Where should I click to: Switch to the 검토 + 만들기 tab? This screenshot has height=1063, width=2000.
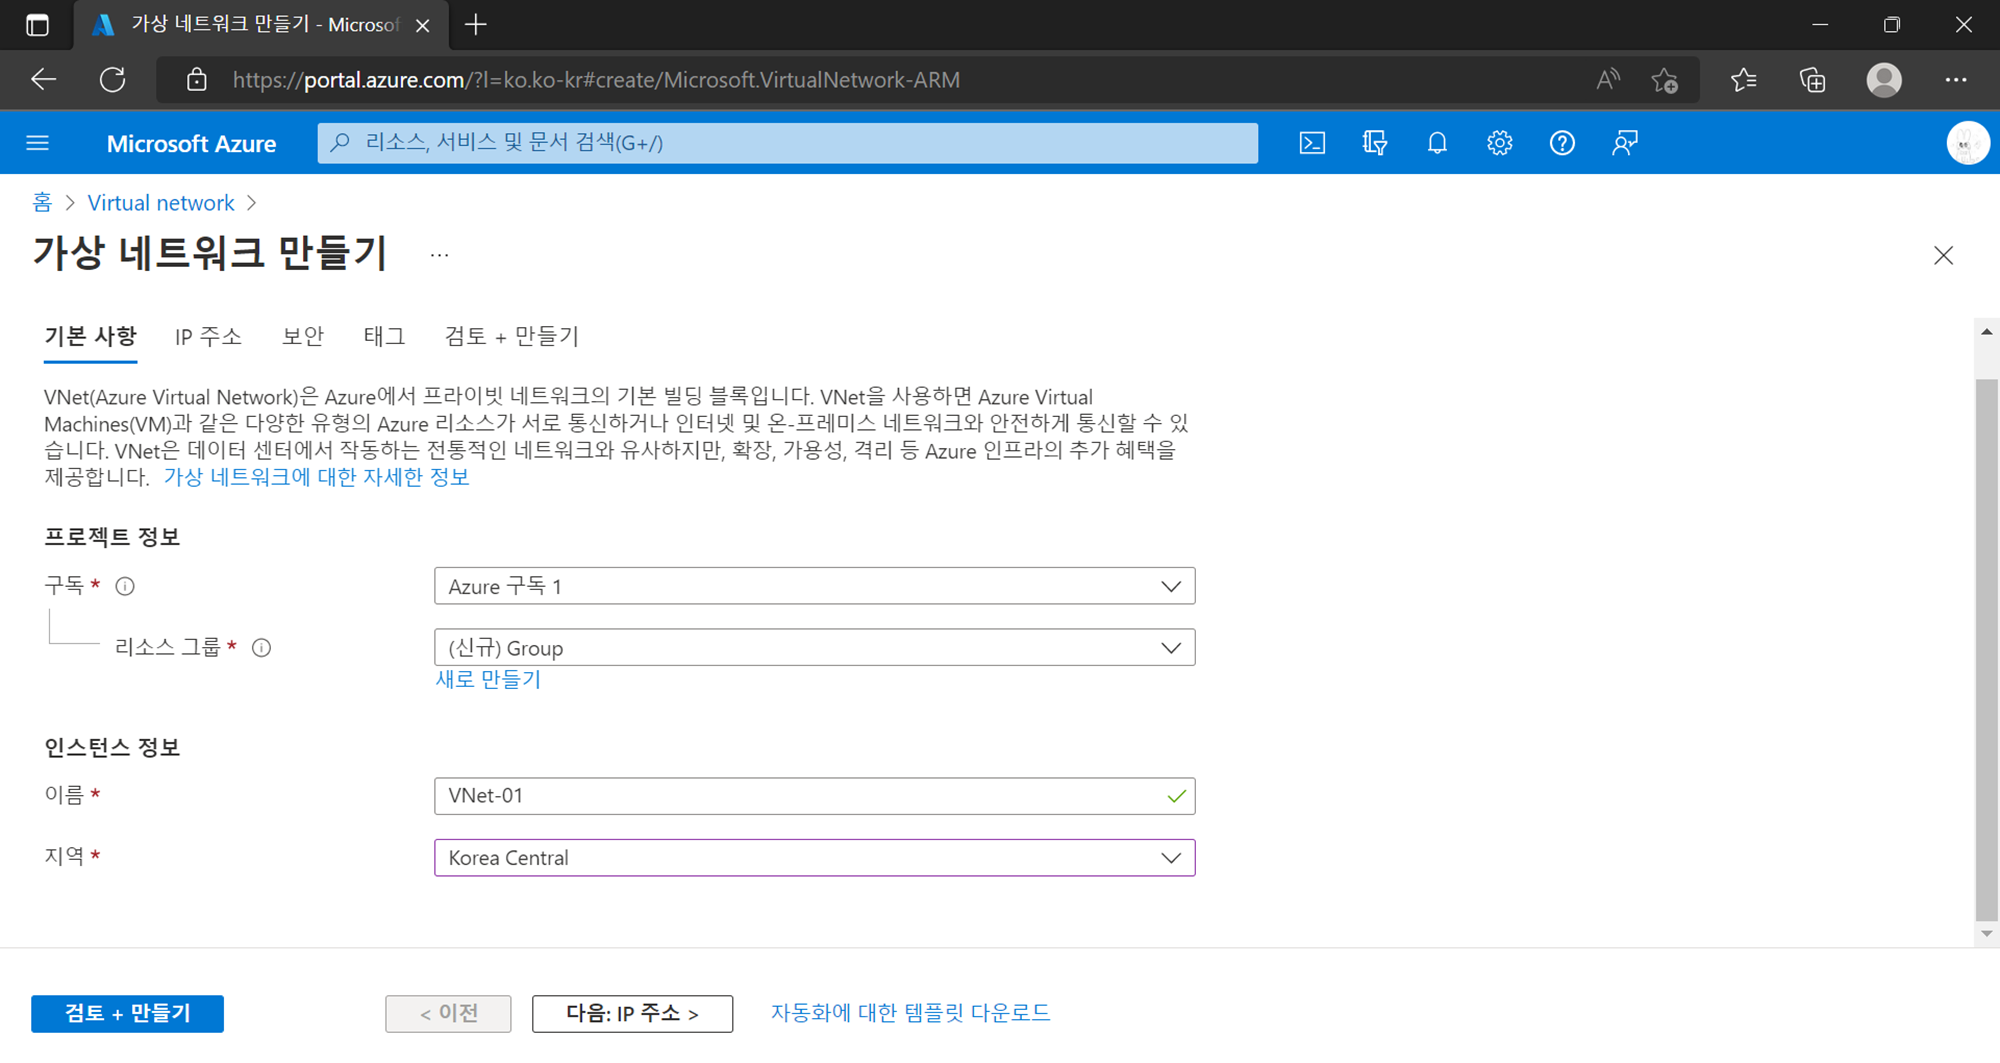coord(512,336)
